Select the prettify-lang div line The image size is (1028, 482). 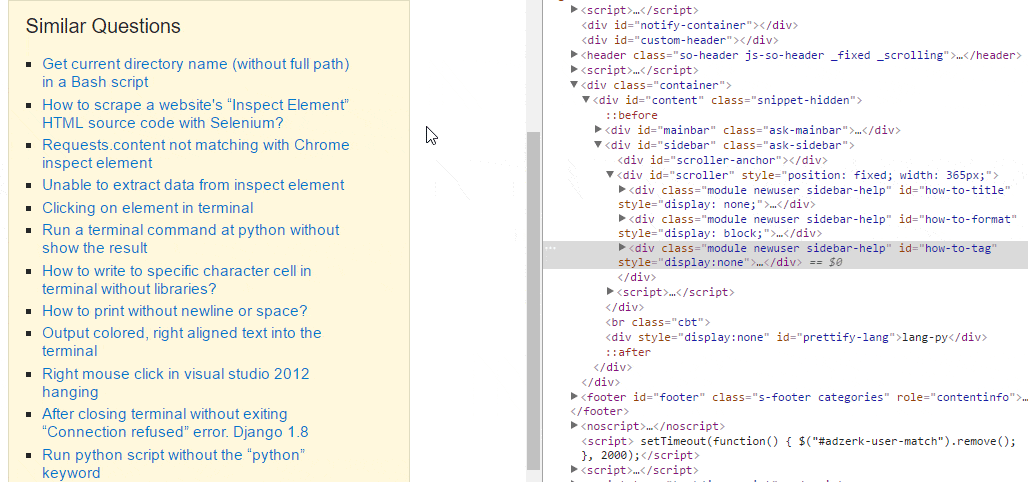coord(795,337)
